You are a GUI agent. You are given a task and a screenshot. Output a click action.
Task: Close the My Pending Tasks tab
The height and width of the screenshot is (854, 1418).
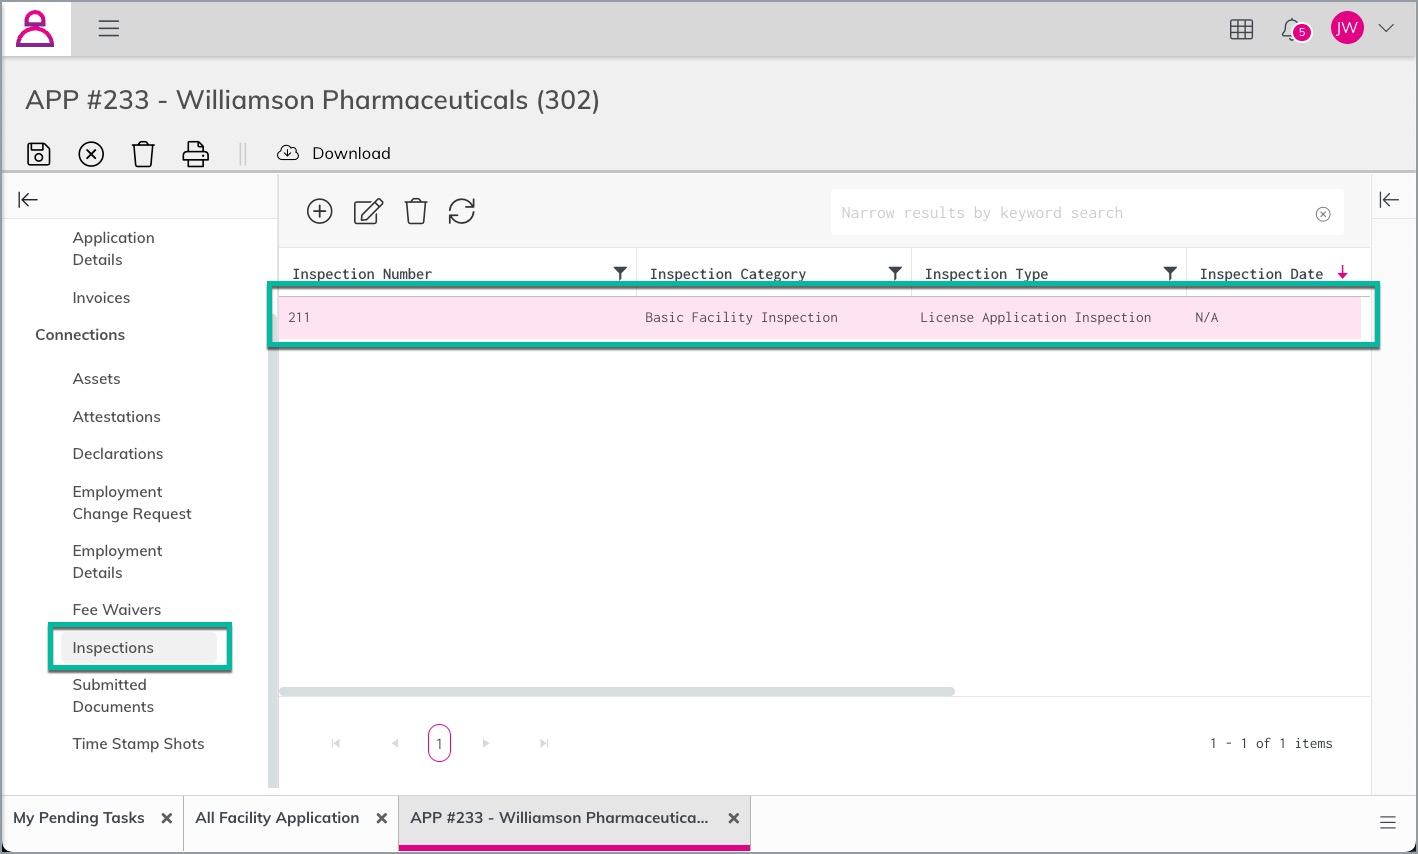[167, 818]
